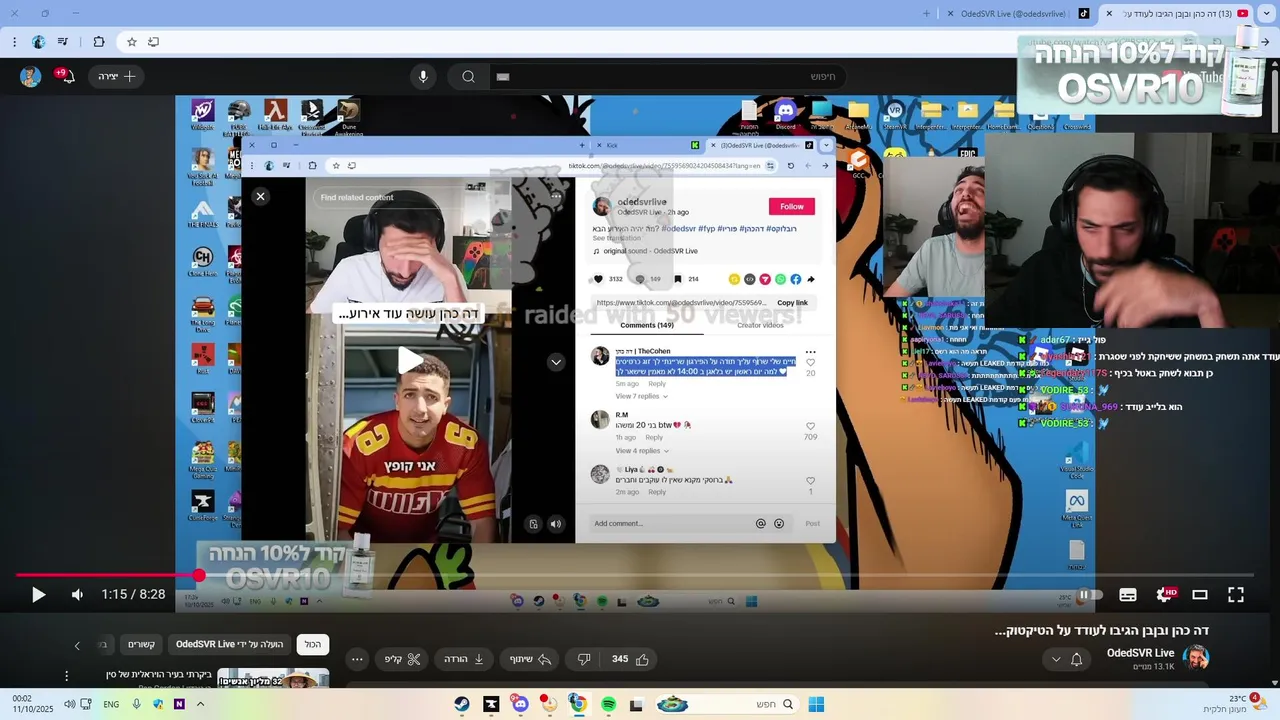This screenshot has height=720, width=1280.
Task: Click the icon next to bookmark star
Action: tap(153, 42)
